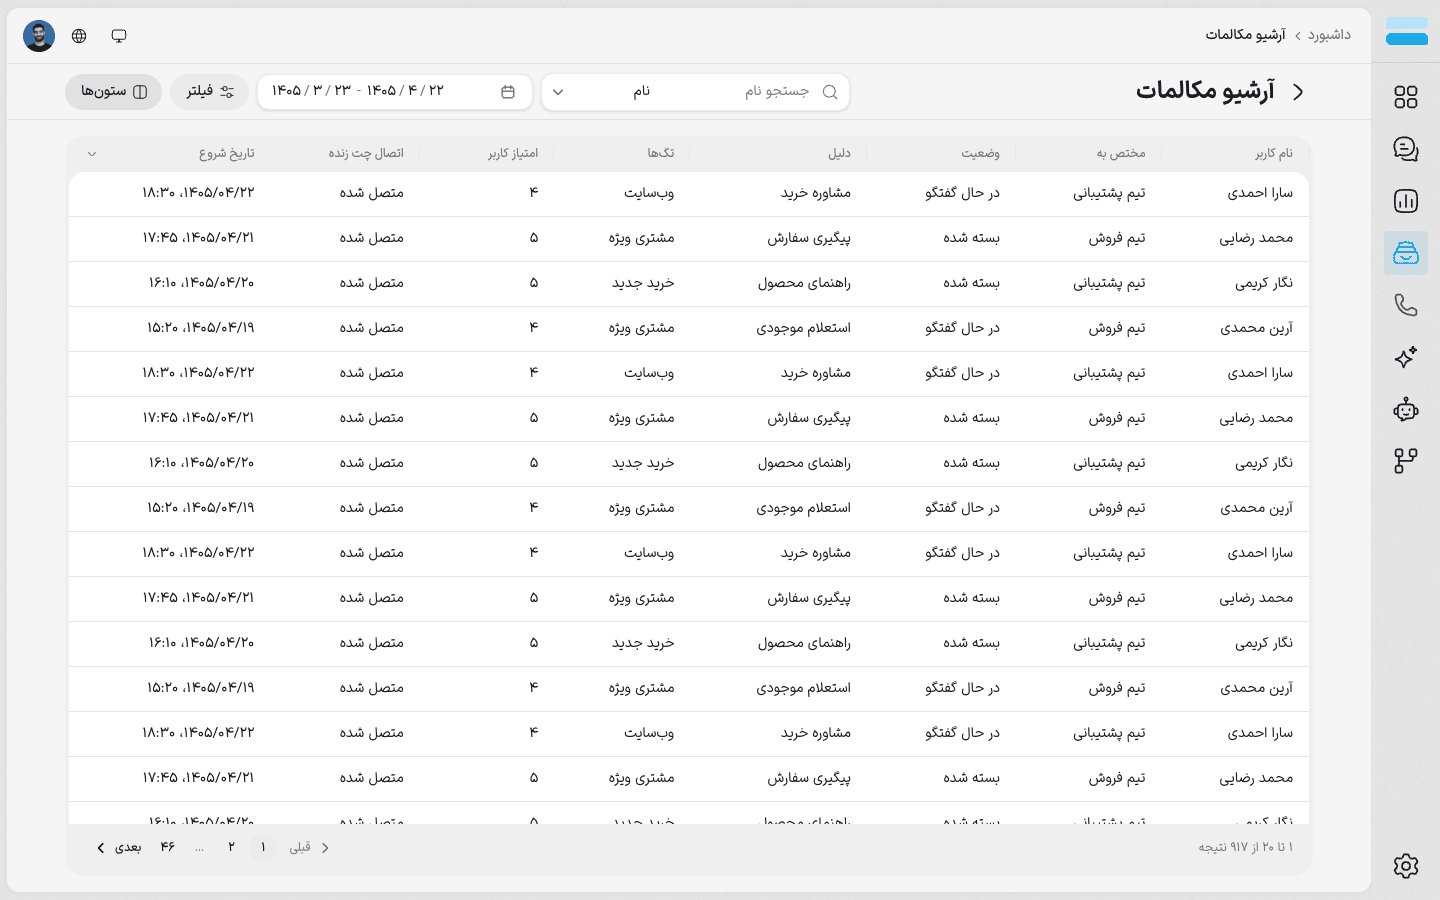Click the results count '۱ تا ۲۰ از ۹۱۷ نتیجه'

(x=1246, y=847)
